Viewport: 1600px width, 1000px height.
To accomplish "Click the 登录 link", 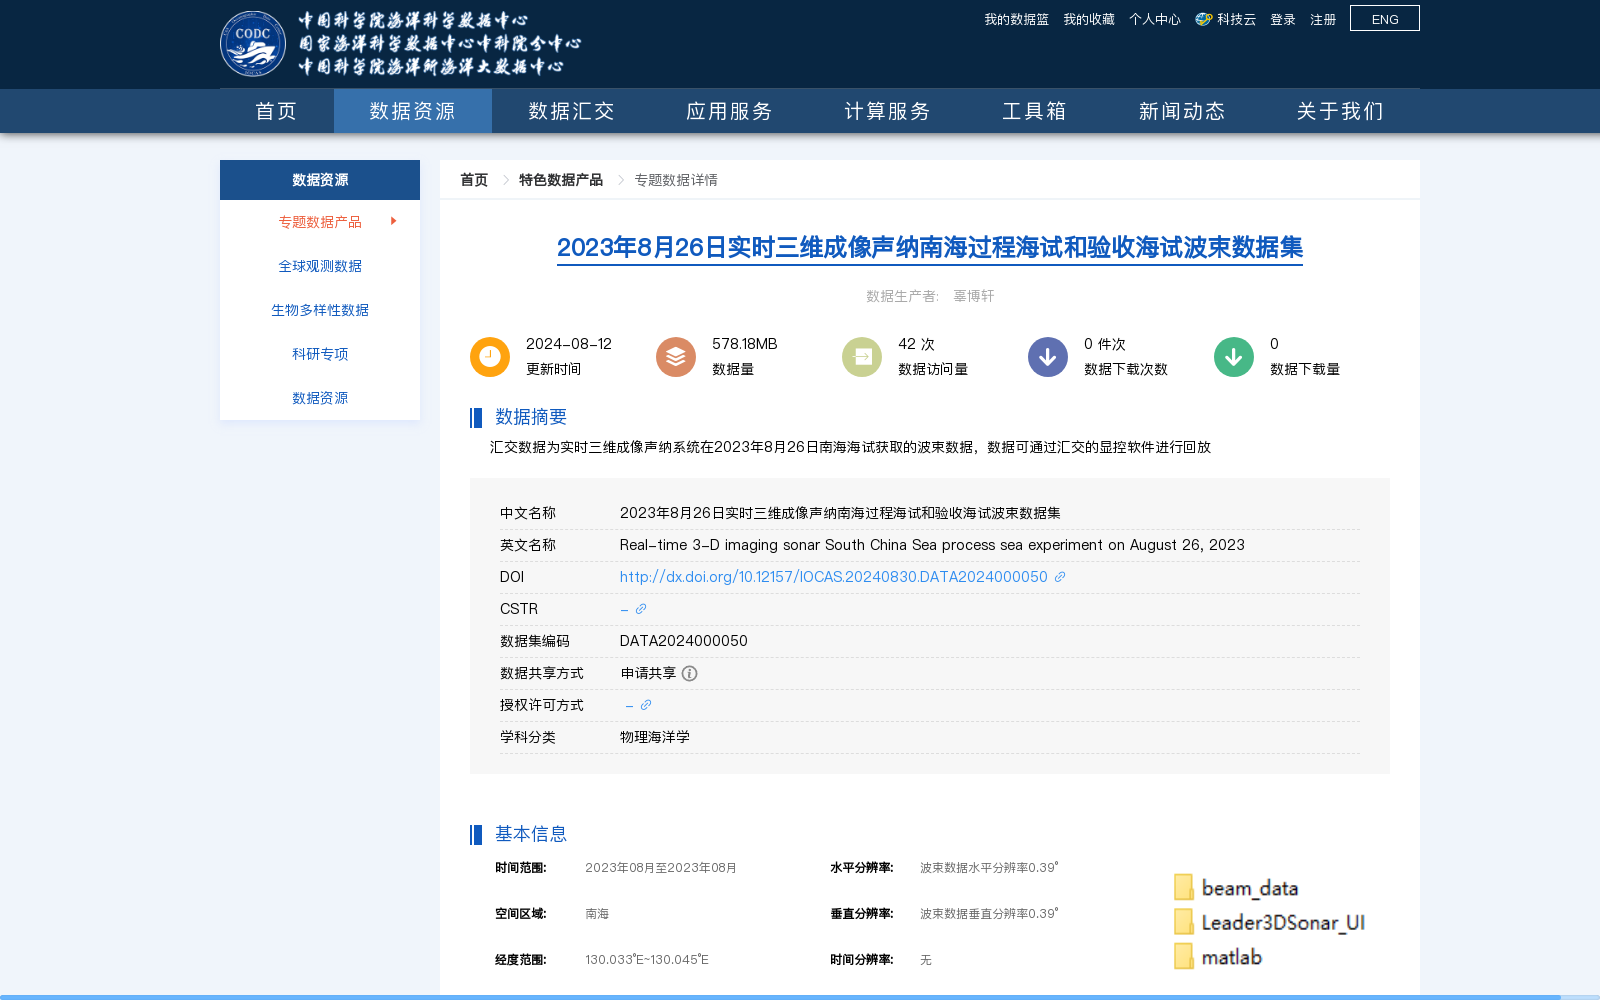I will pos(1283,19).
